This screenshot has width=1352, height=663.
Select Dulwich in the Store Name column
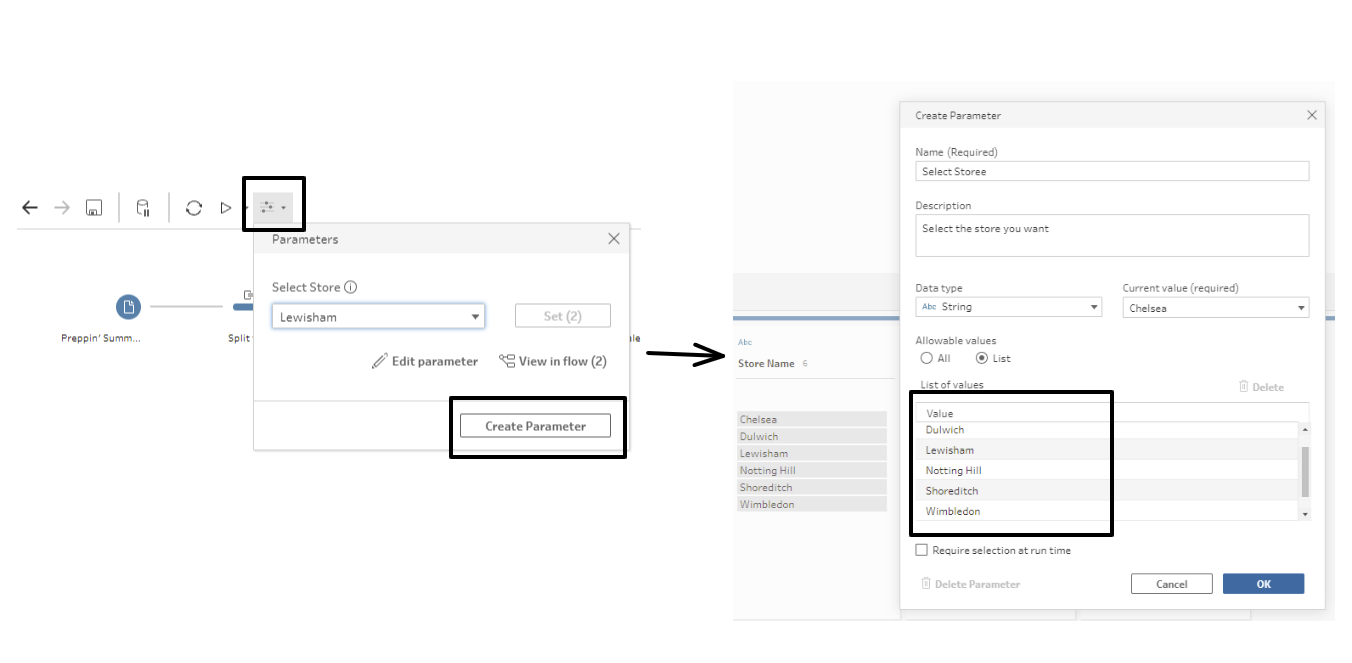click(x=812, y=436)
